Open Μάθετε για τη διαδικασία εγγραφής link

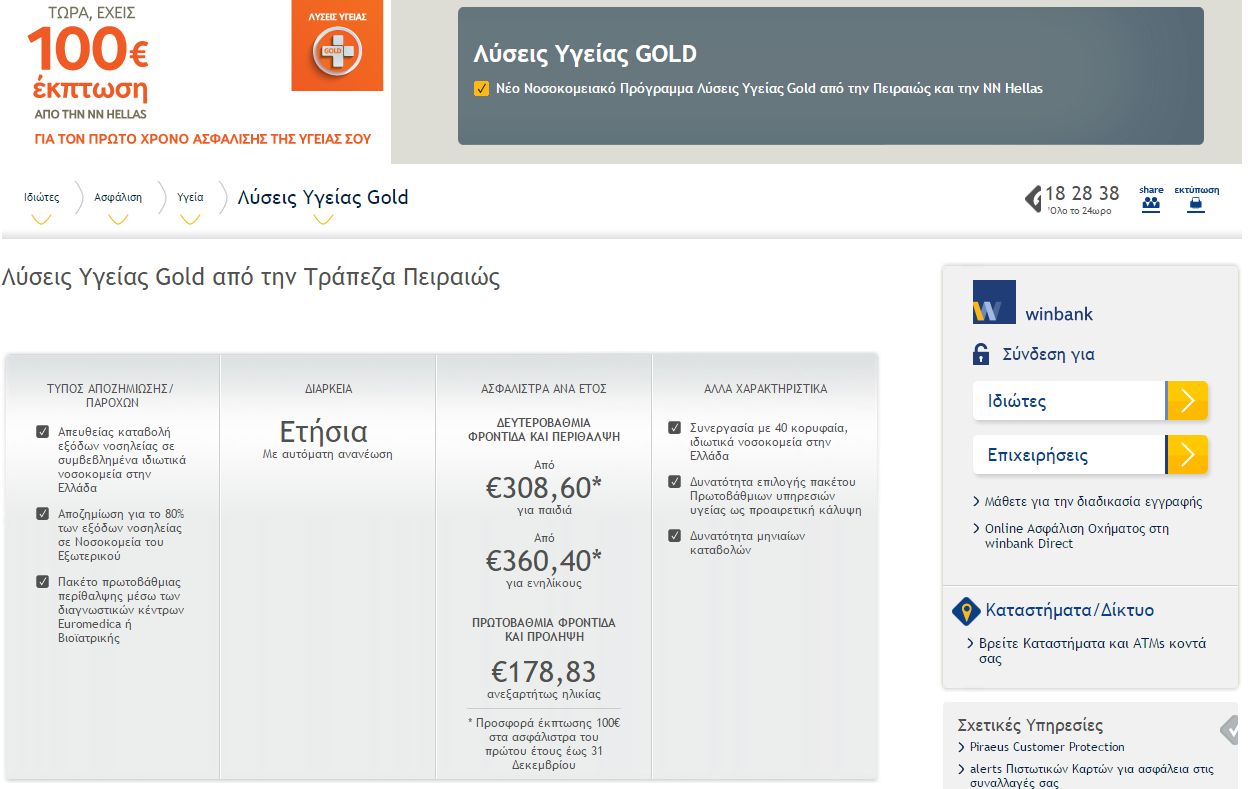[1093, 502]
